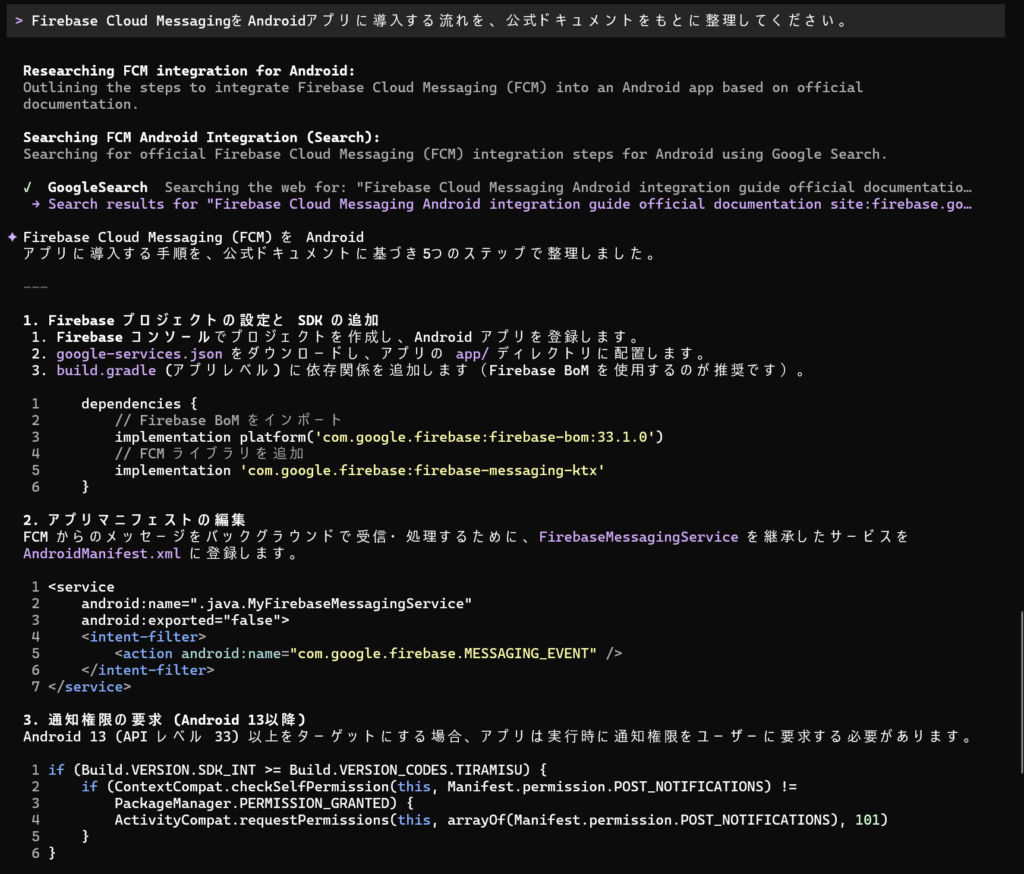Click the 'dependencies {' code line
This screenshot has width=1024, height=874.
[138, 404]
